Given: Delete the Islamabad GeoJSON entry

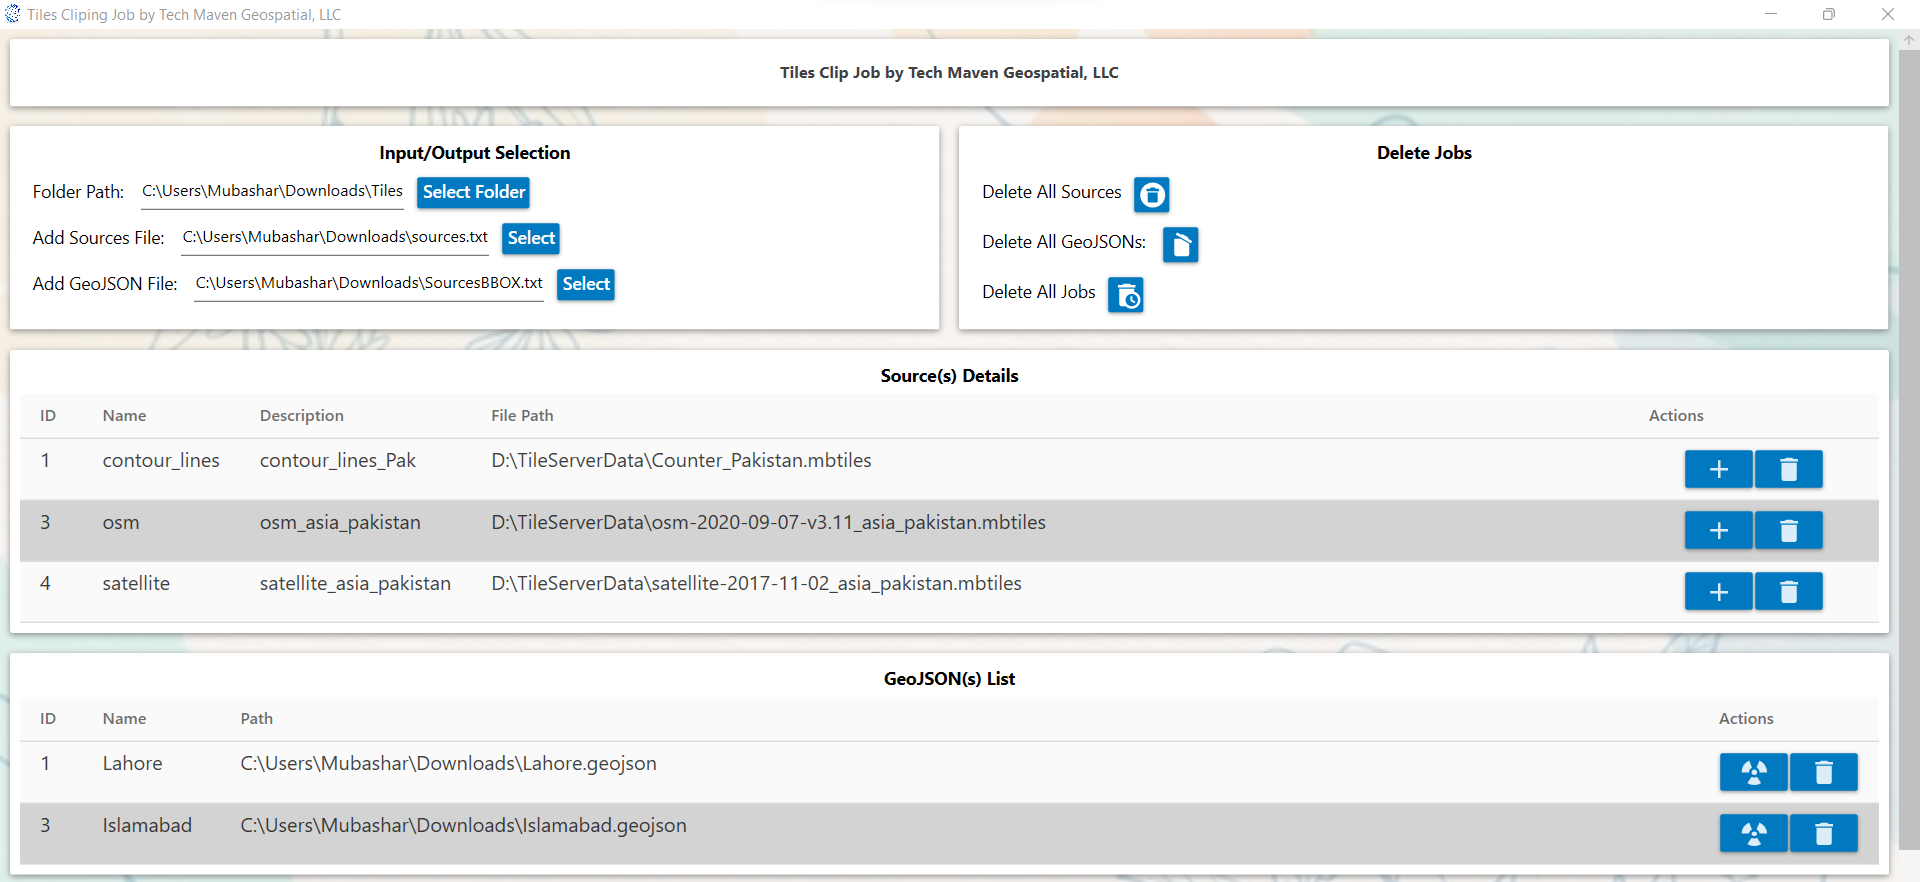Looking at the screenshot, I should point(1823,833).
